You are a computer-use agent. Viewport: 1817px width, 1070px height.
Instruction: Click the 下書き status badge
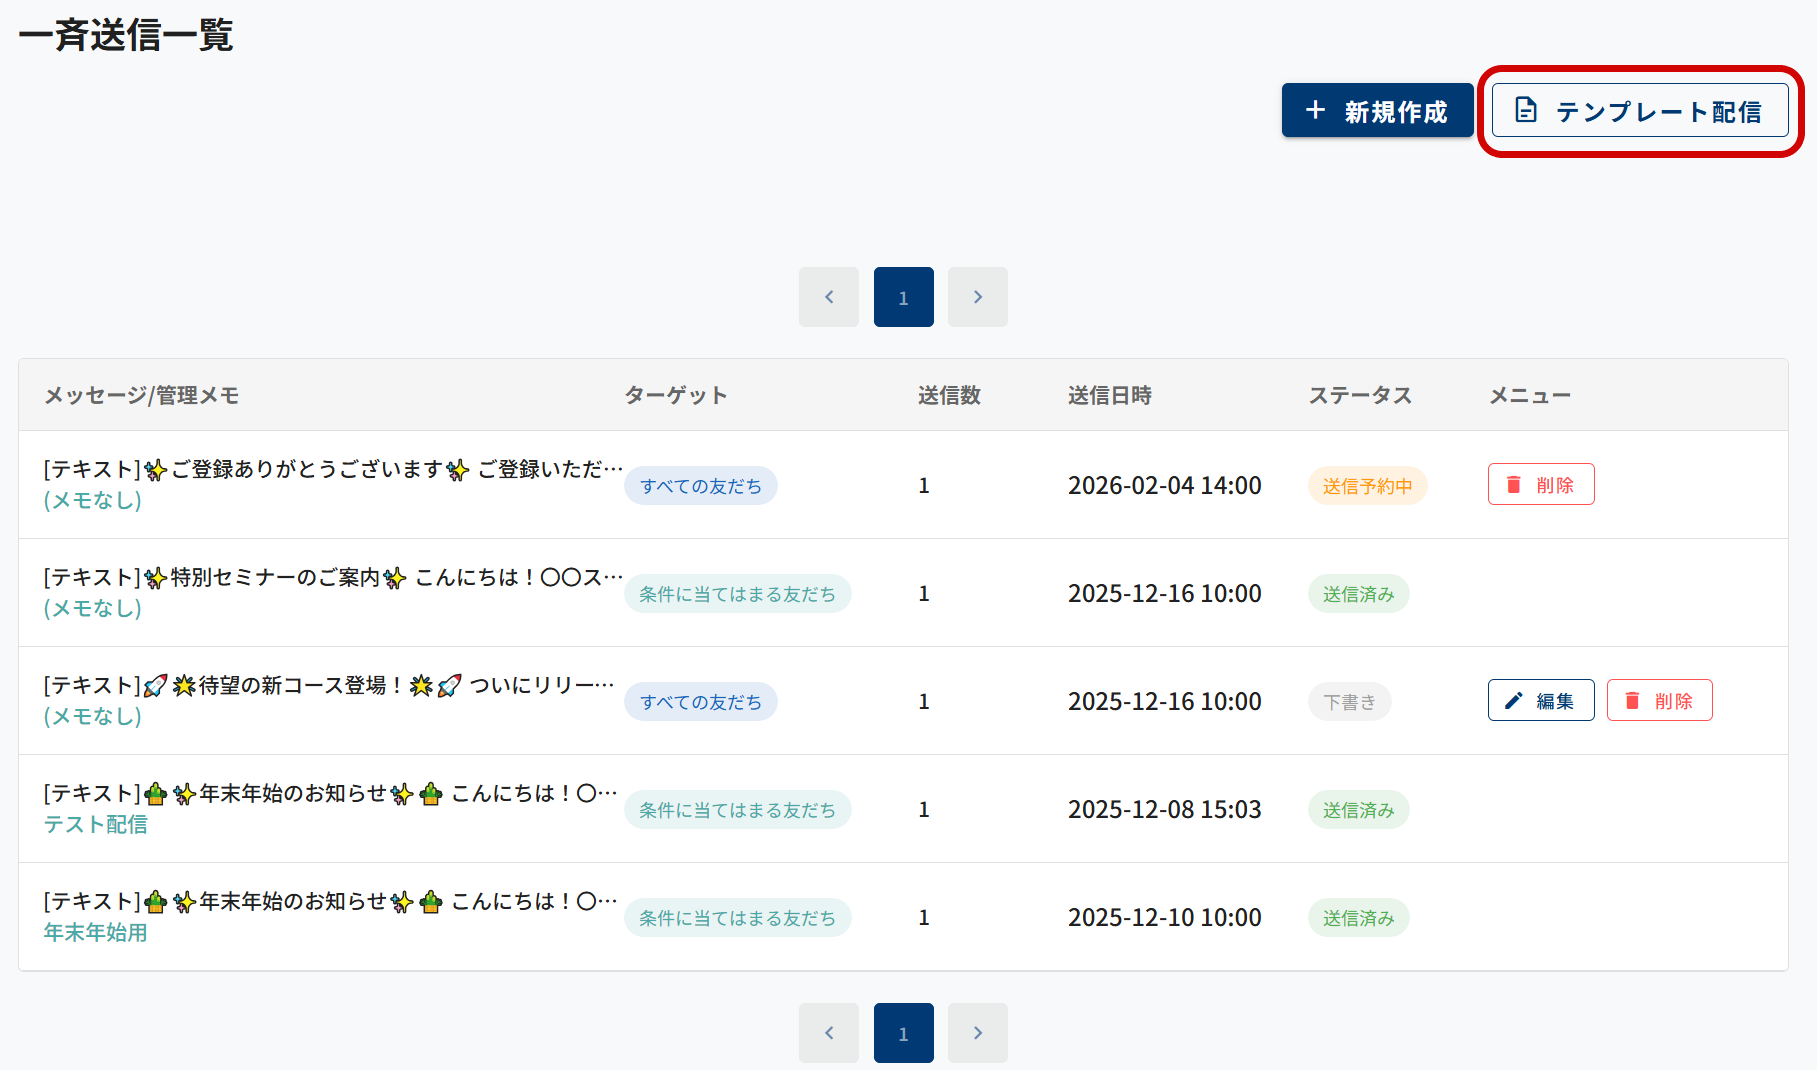1349,702
